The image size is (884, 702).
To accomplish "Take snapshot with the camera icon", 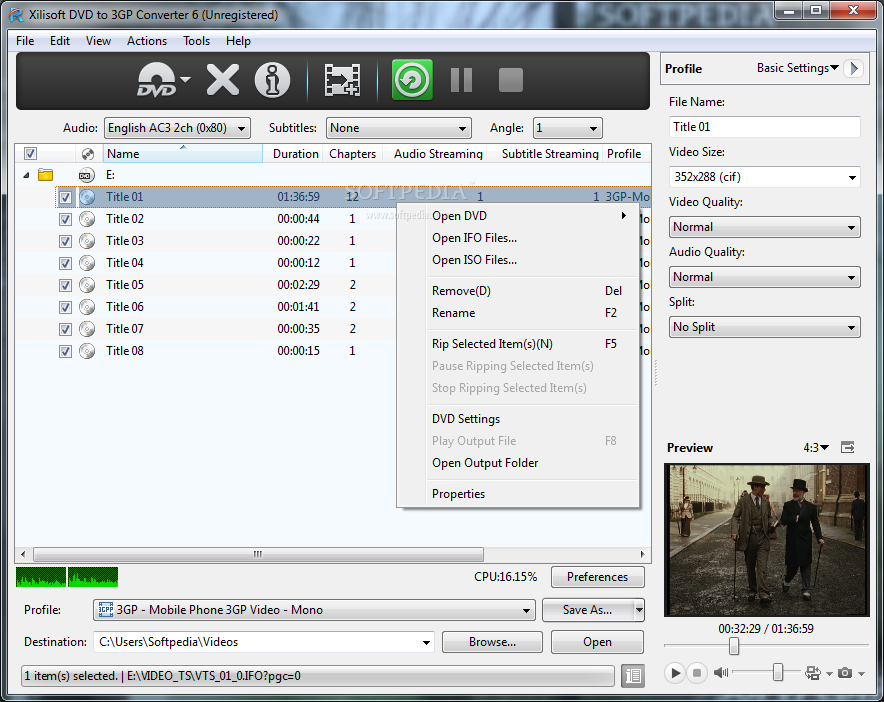I will (845, 673).
